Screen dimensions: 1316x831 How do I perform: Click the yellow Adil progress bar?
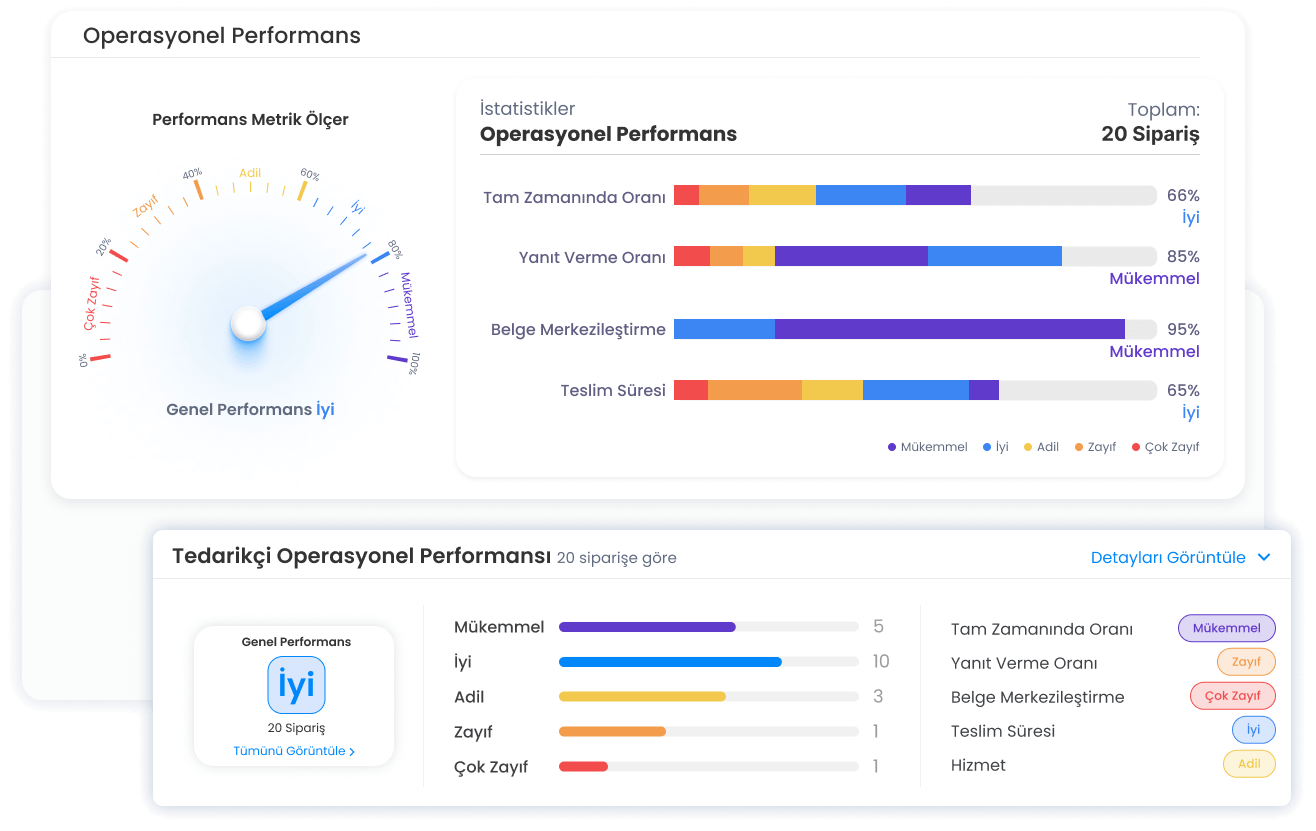tap(709, 697)
